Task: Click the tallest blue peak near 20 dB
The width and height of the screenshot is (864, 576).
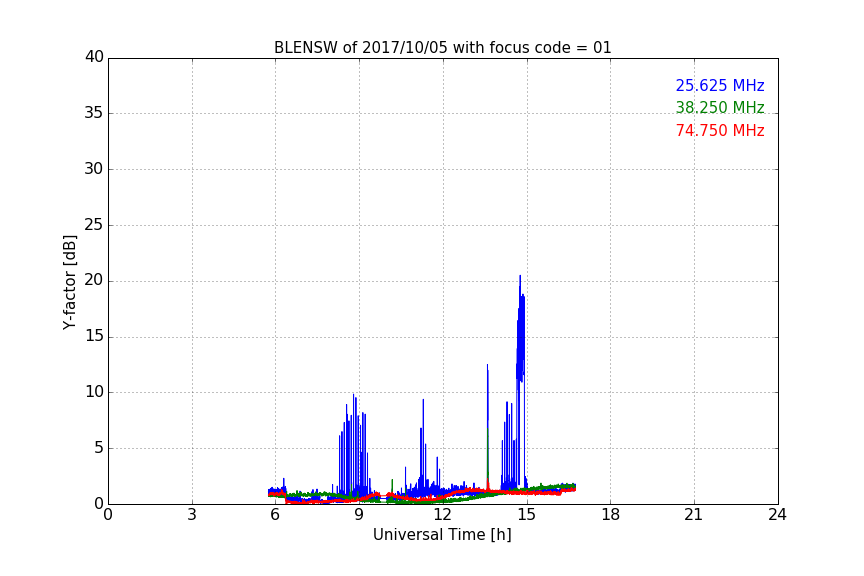Action: click(520, 331)
